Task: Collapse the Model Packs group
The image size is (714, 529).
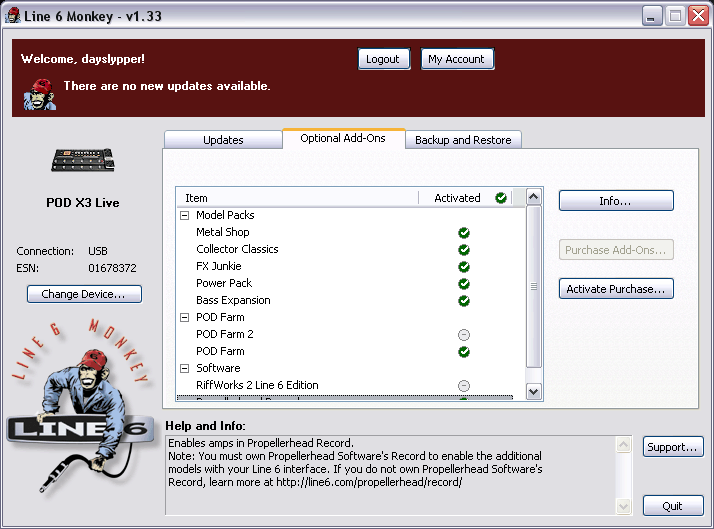Action: pos(185,216)
